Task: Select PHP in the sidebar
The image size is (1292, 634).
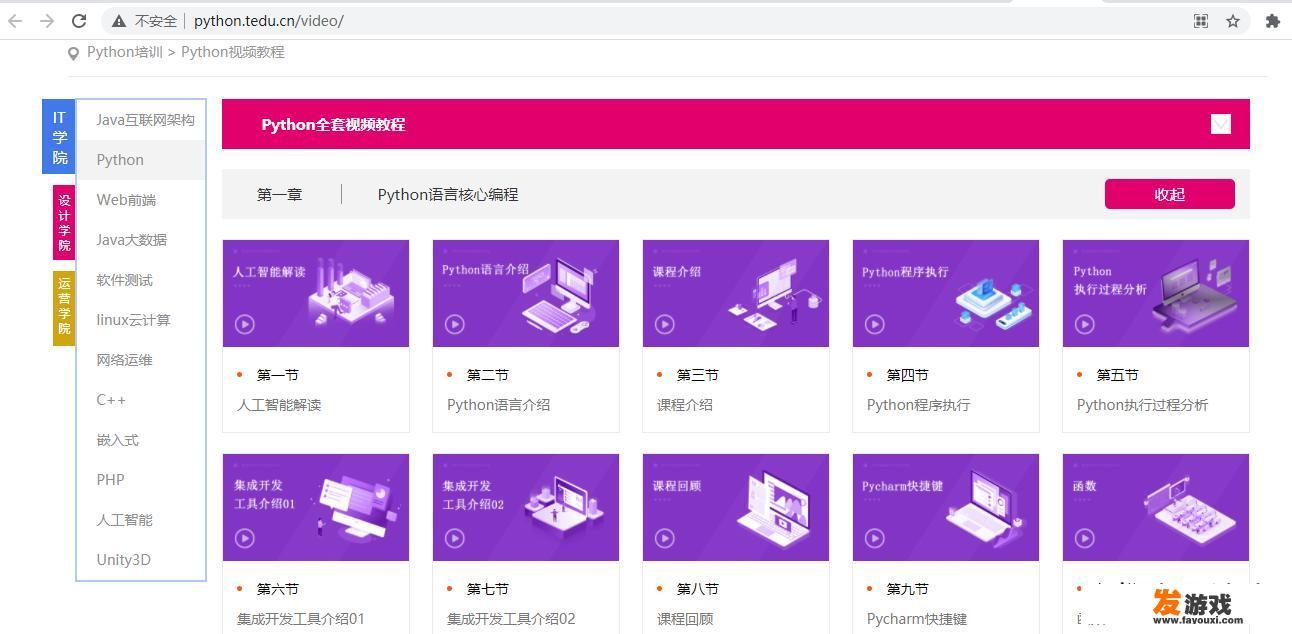Action: pyautogui.click(x=141, y=480)
